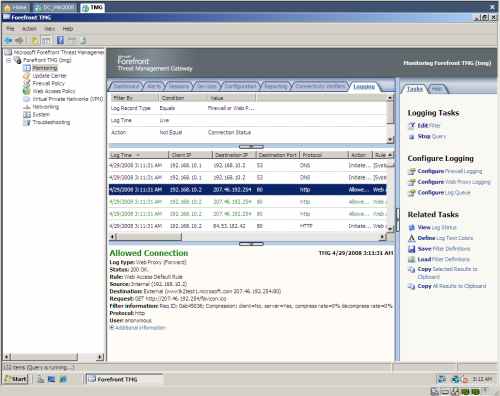Click the Networking icon in tree
The height and width of the screenshot is (396, 500).
click(27, 107)
